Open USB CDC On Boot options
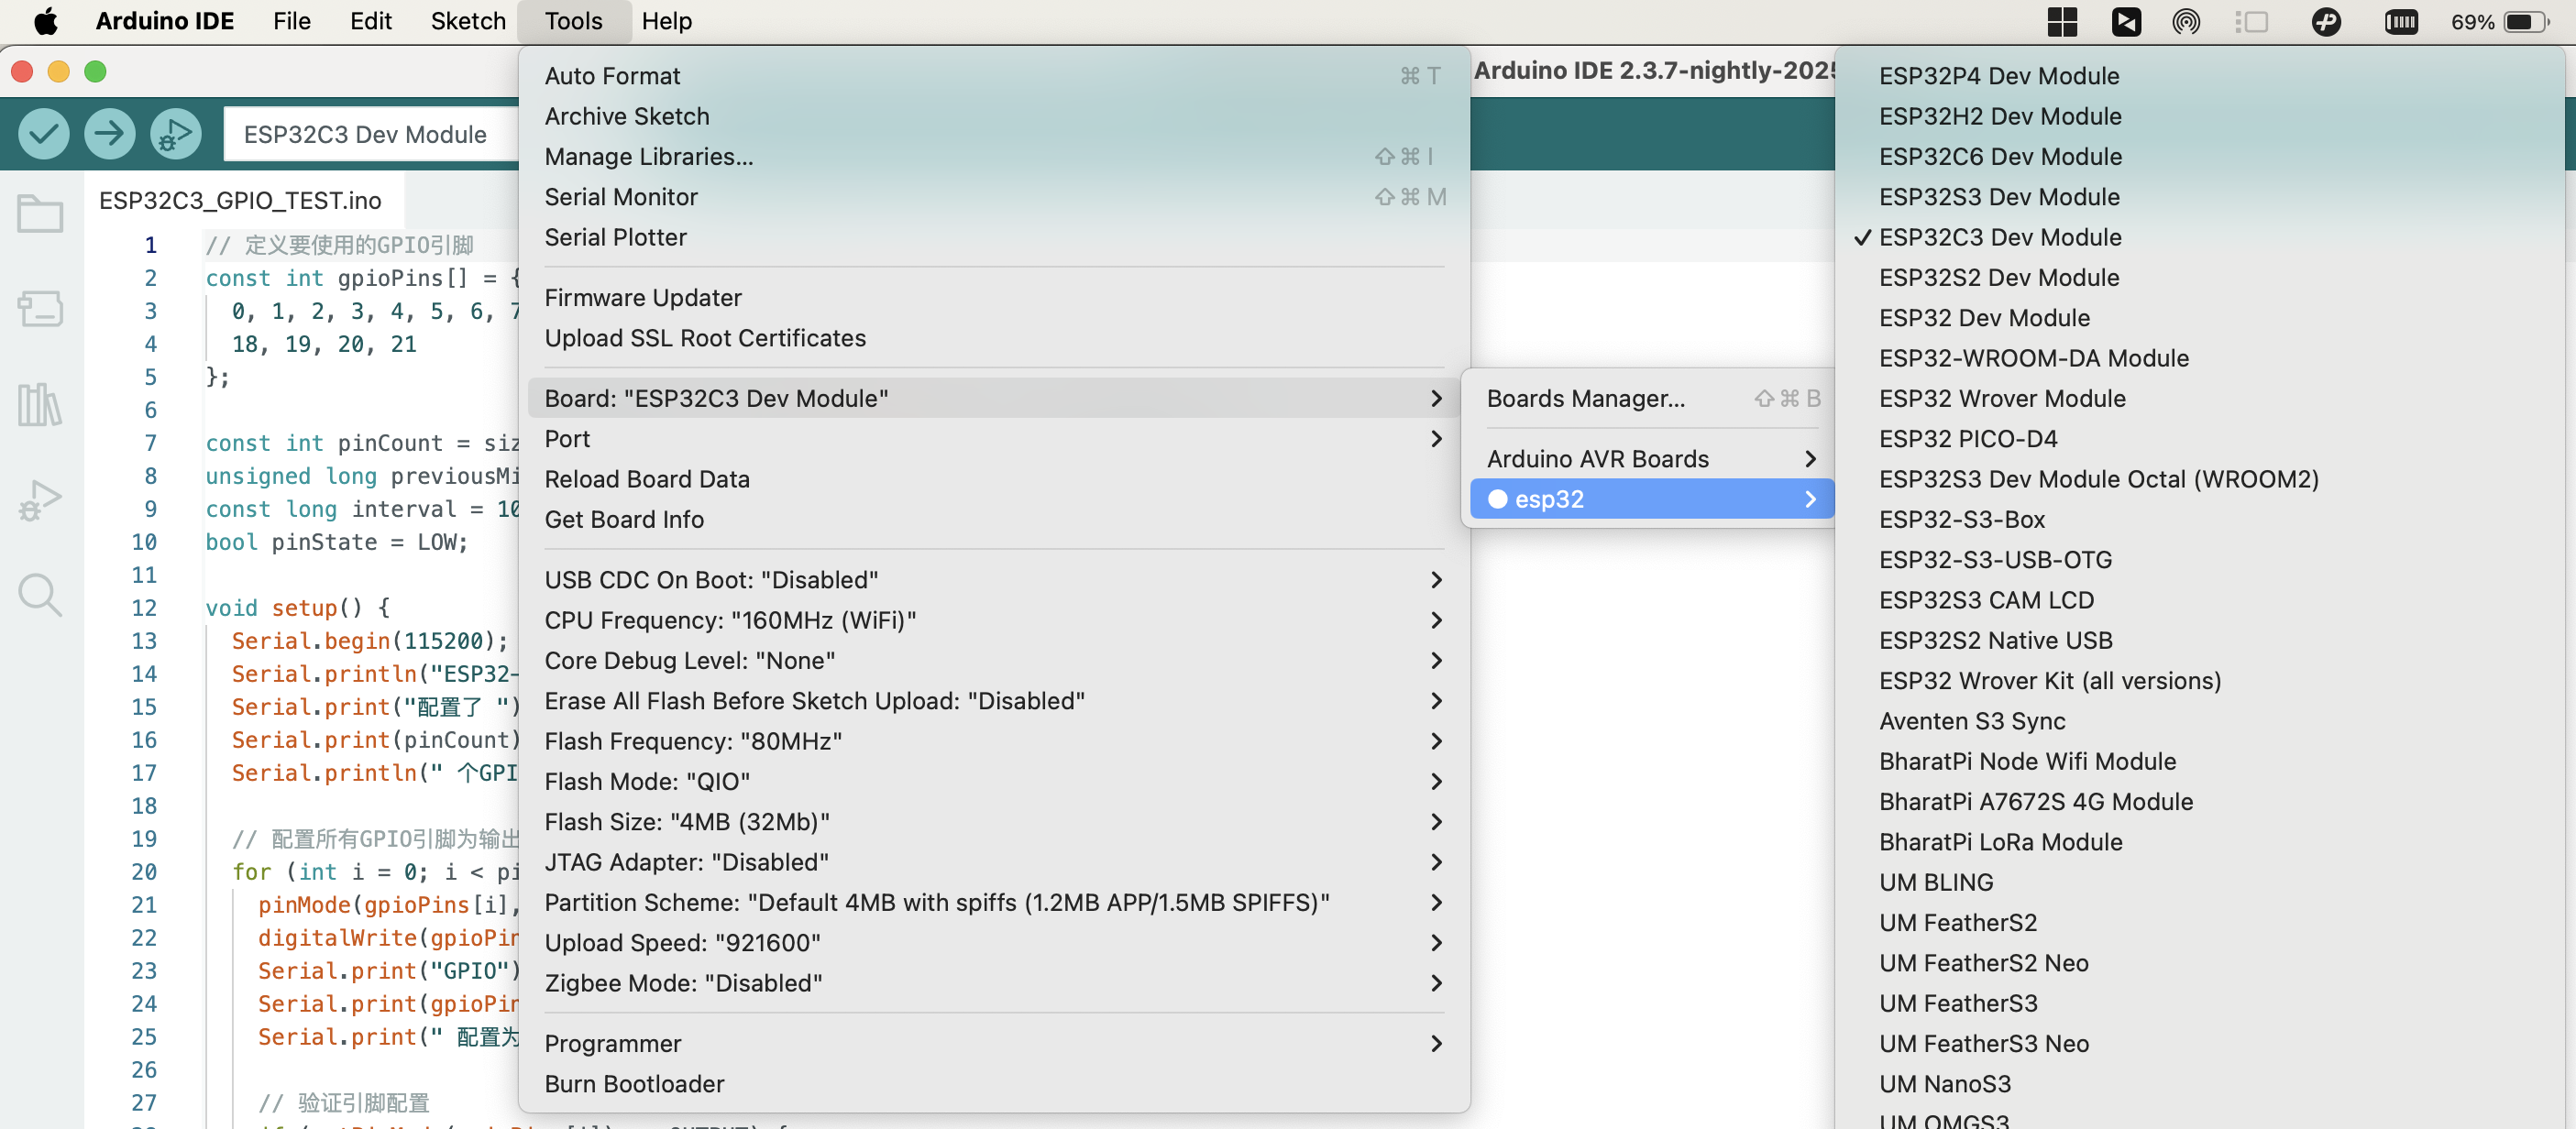Viewport: 2576px width, 1129px height. tap(994, 580)
